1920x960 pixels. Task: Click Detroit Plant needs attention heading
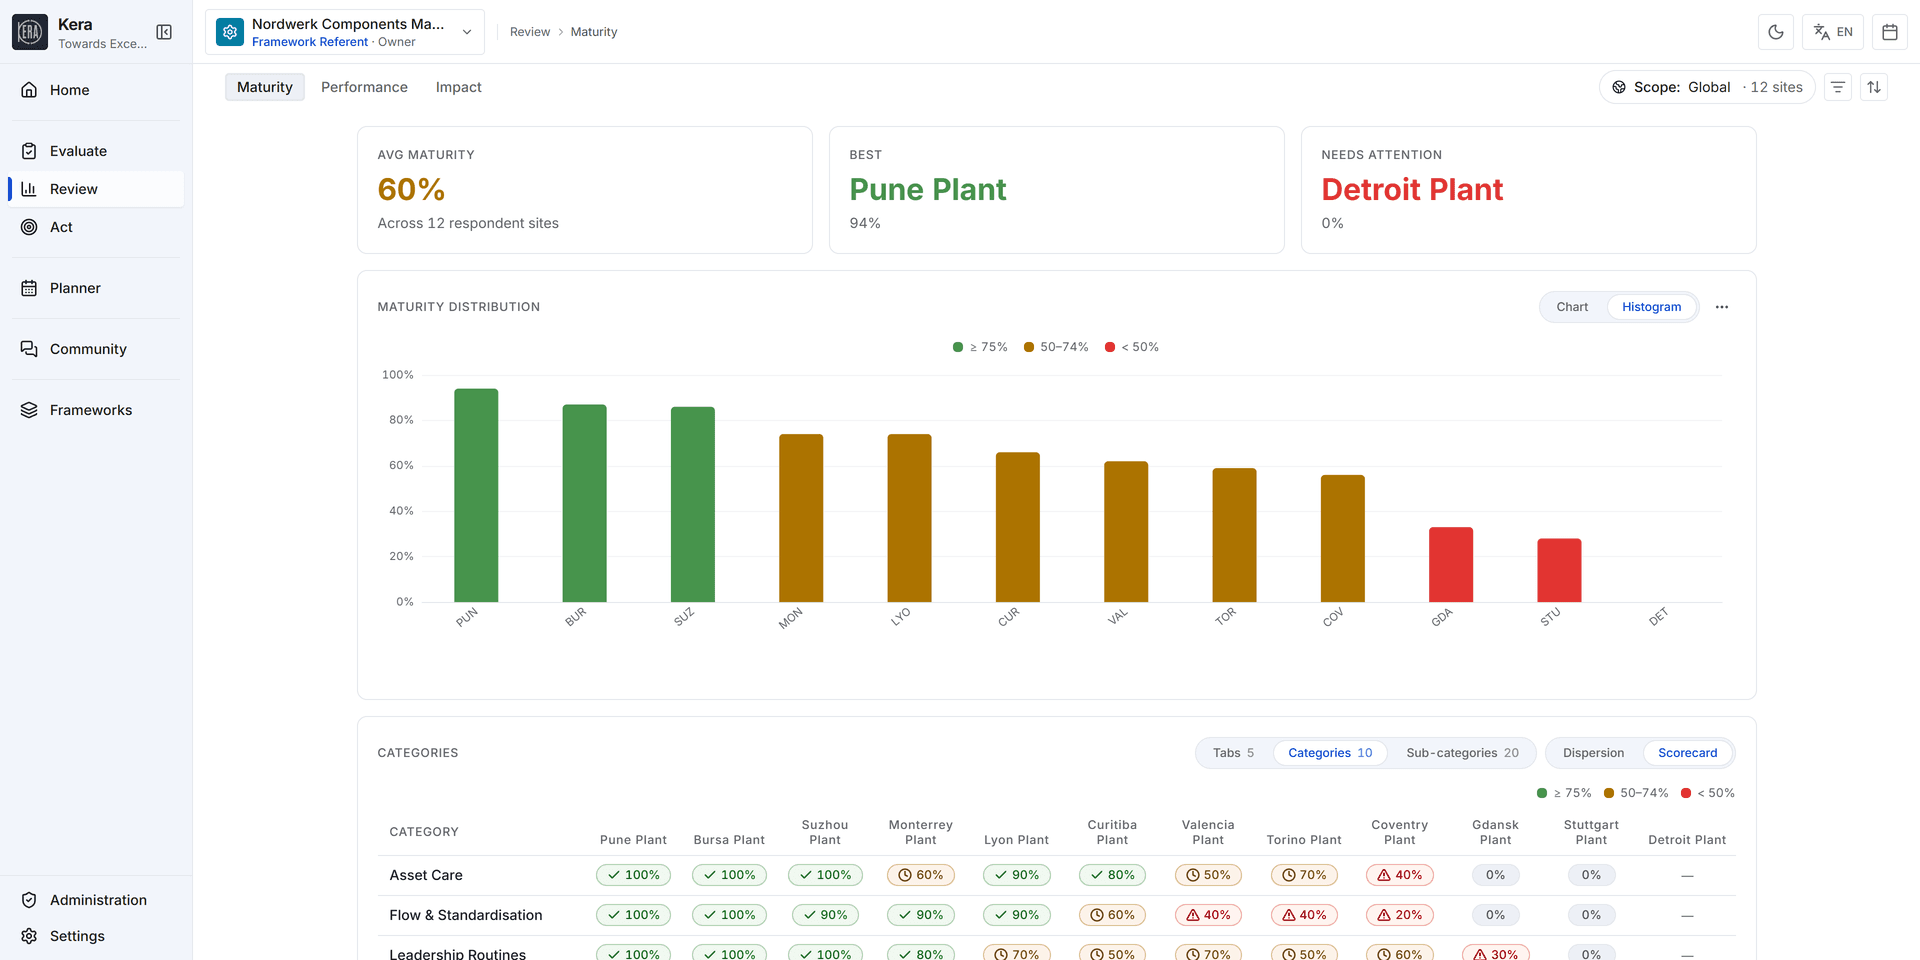coord(1412,189)
